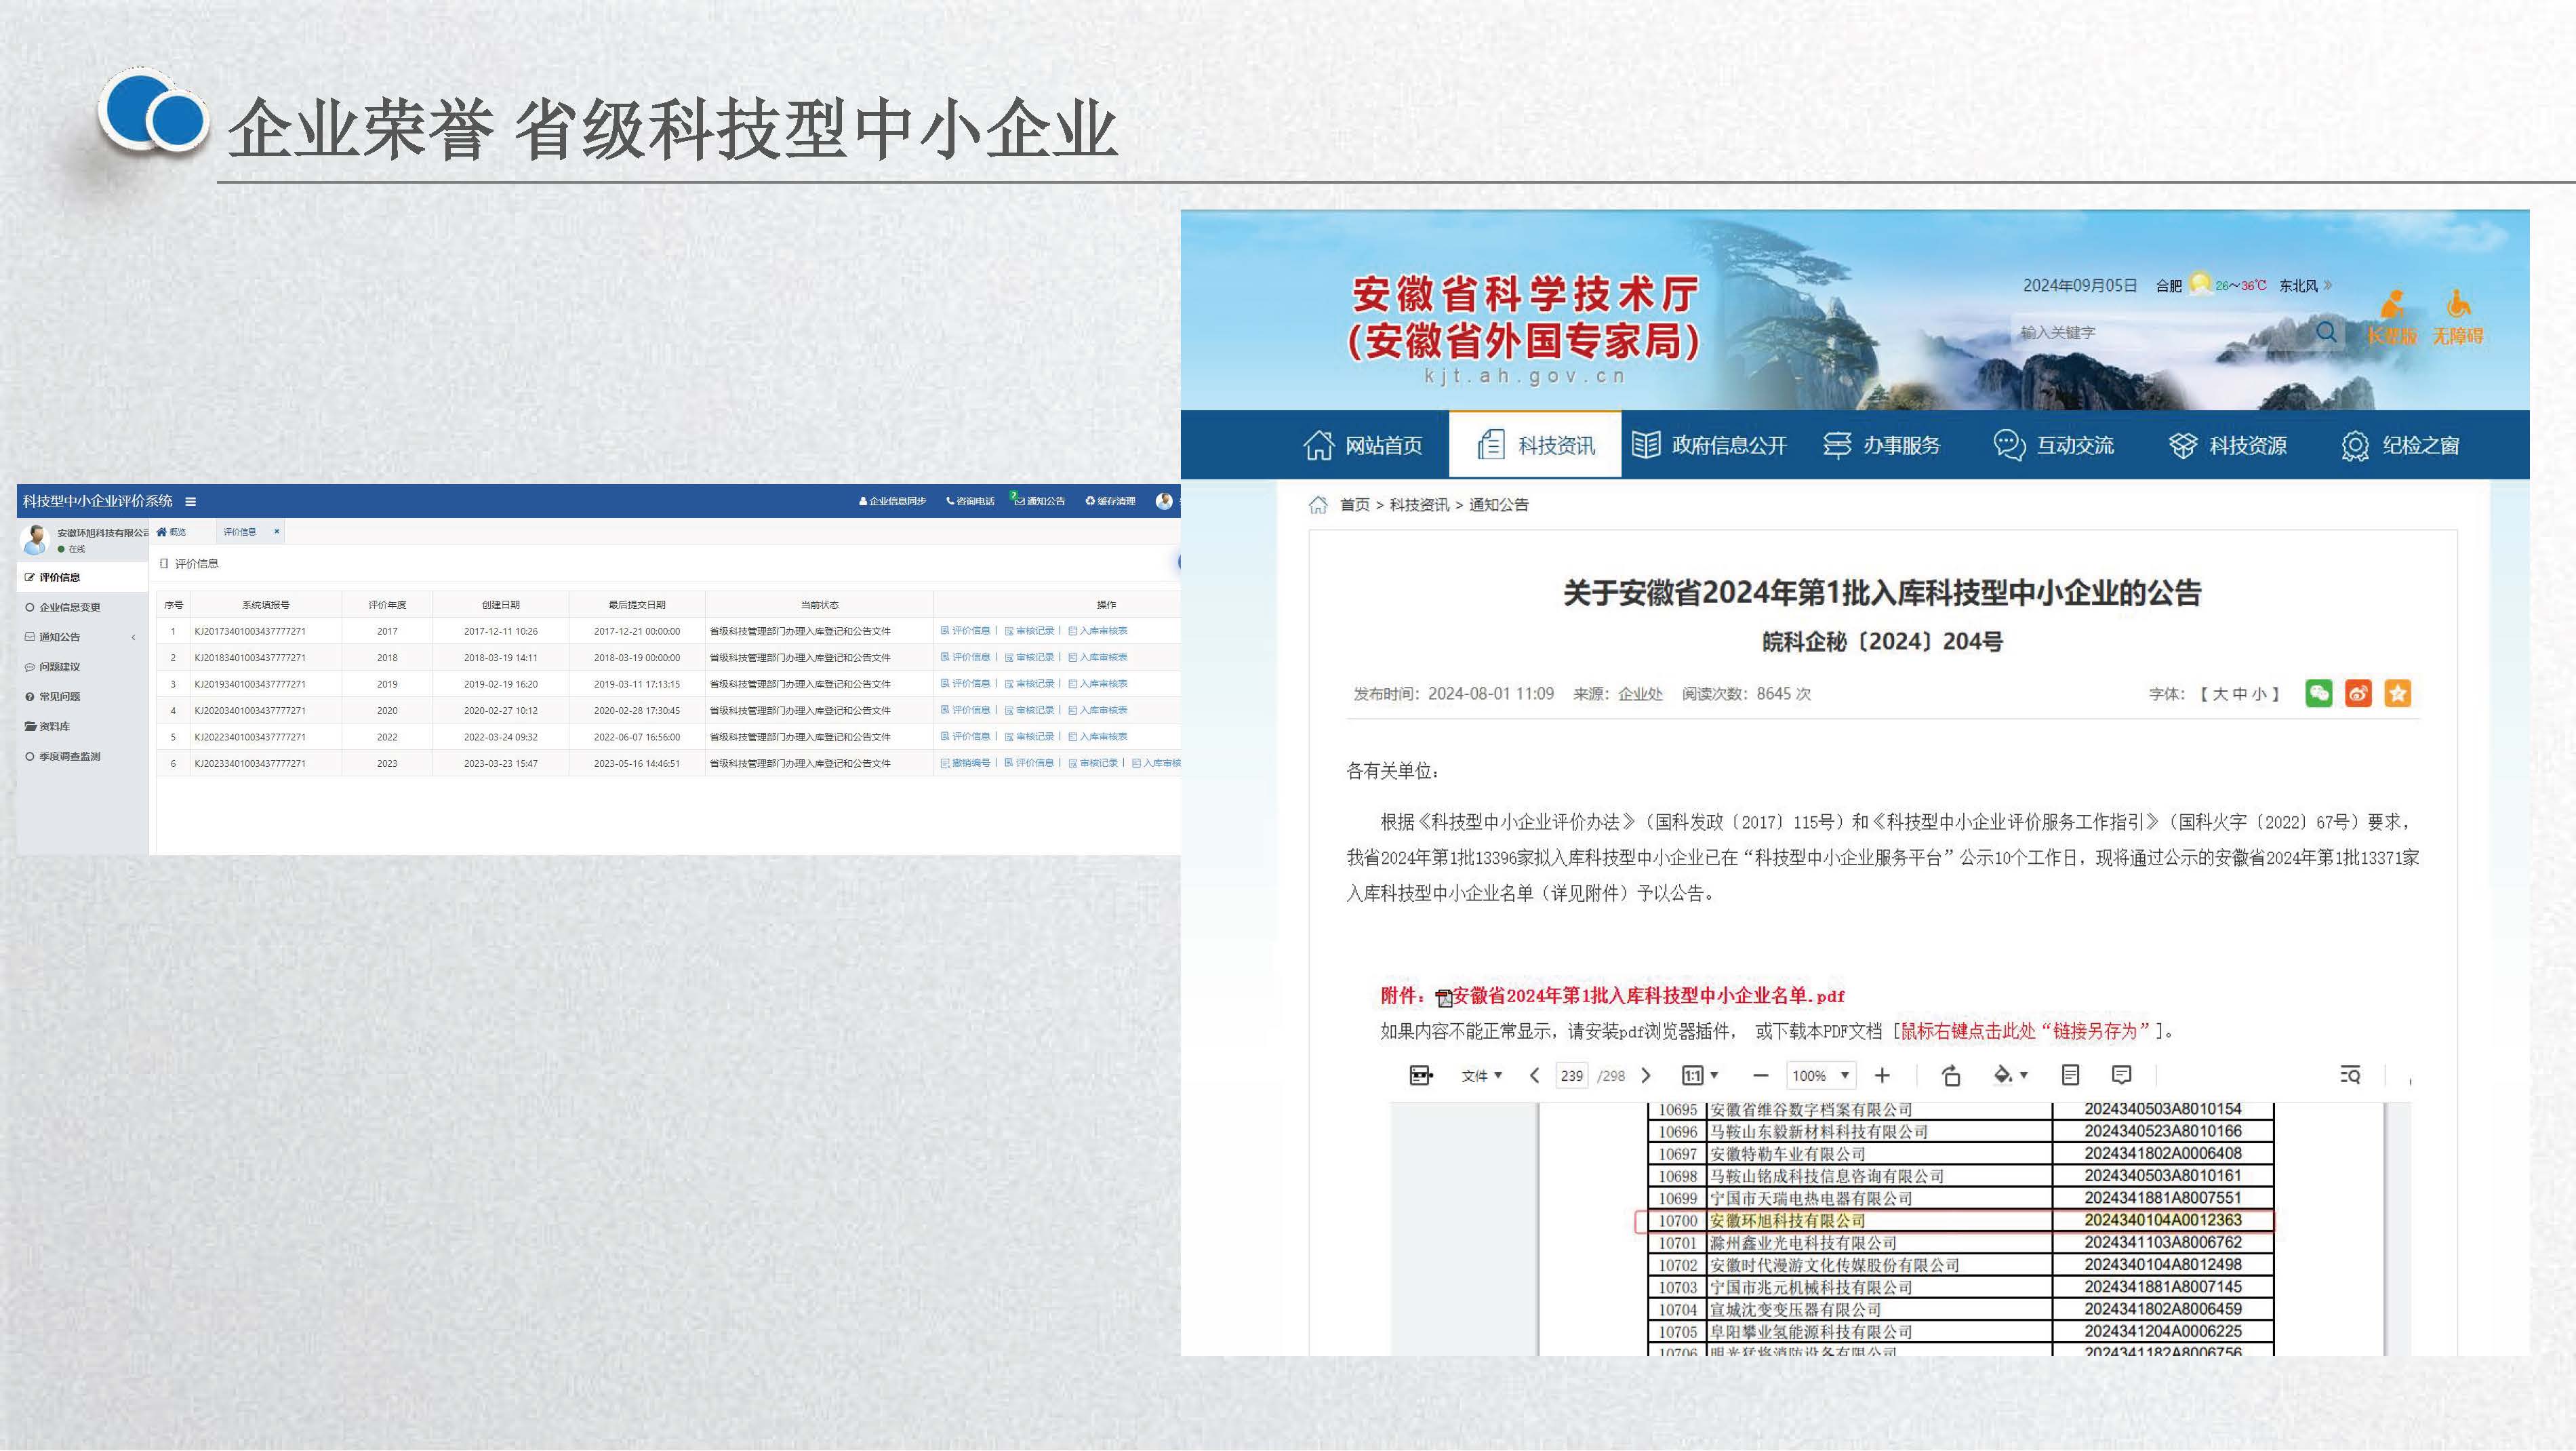Open 评价信息 link for the 2022 row
Viewport: 2576px width, 1451px height.
[965, 737]
